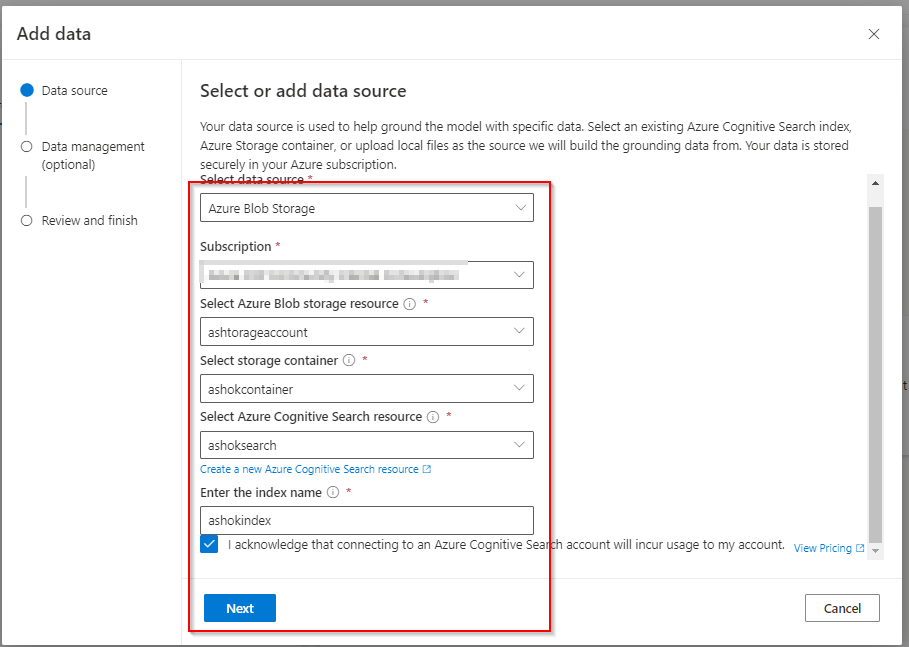The width and height of the screenshot is (909, 647).
Task: Click the info icon next to "Select storage container"
Action: [x=348, y=361]
